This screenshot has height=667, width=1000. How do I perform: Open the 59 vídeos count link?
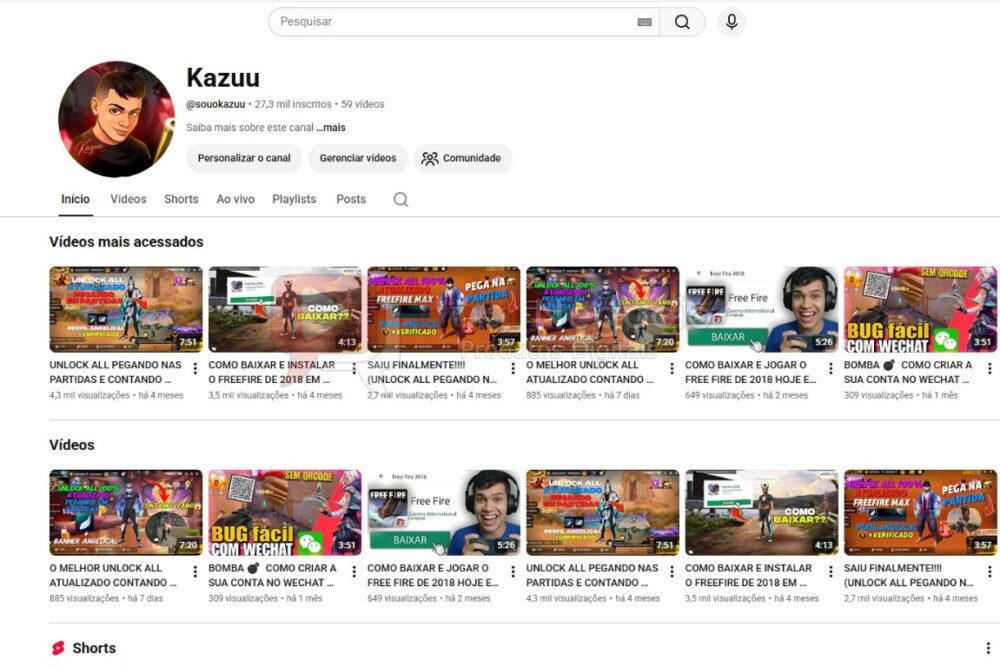tap(363, 104)
